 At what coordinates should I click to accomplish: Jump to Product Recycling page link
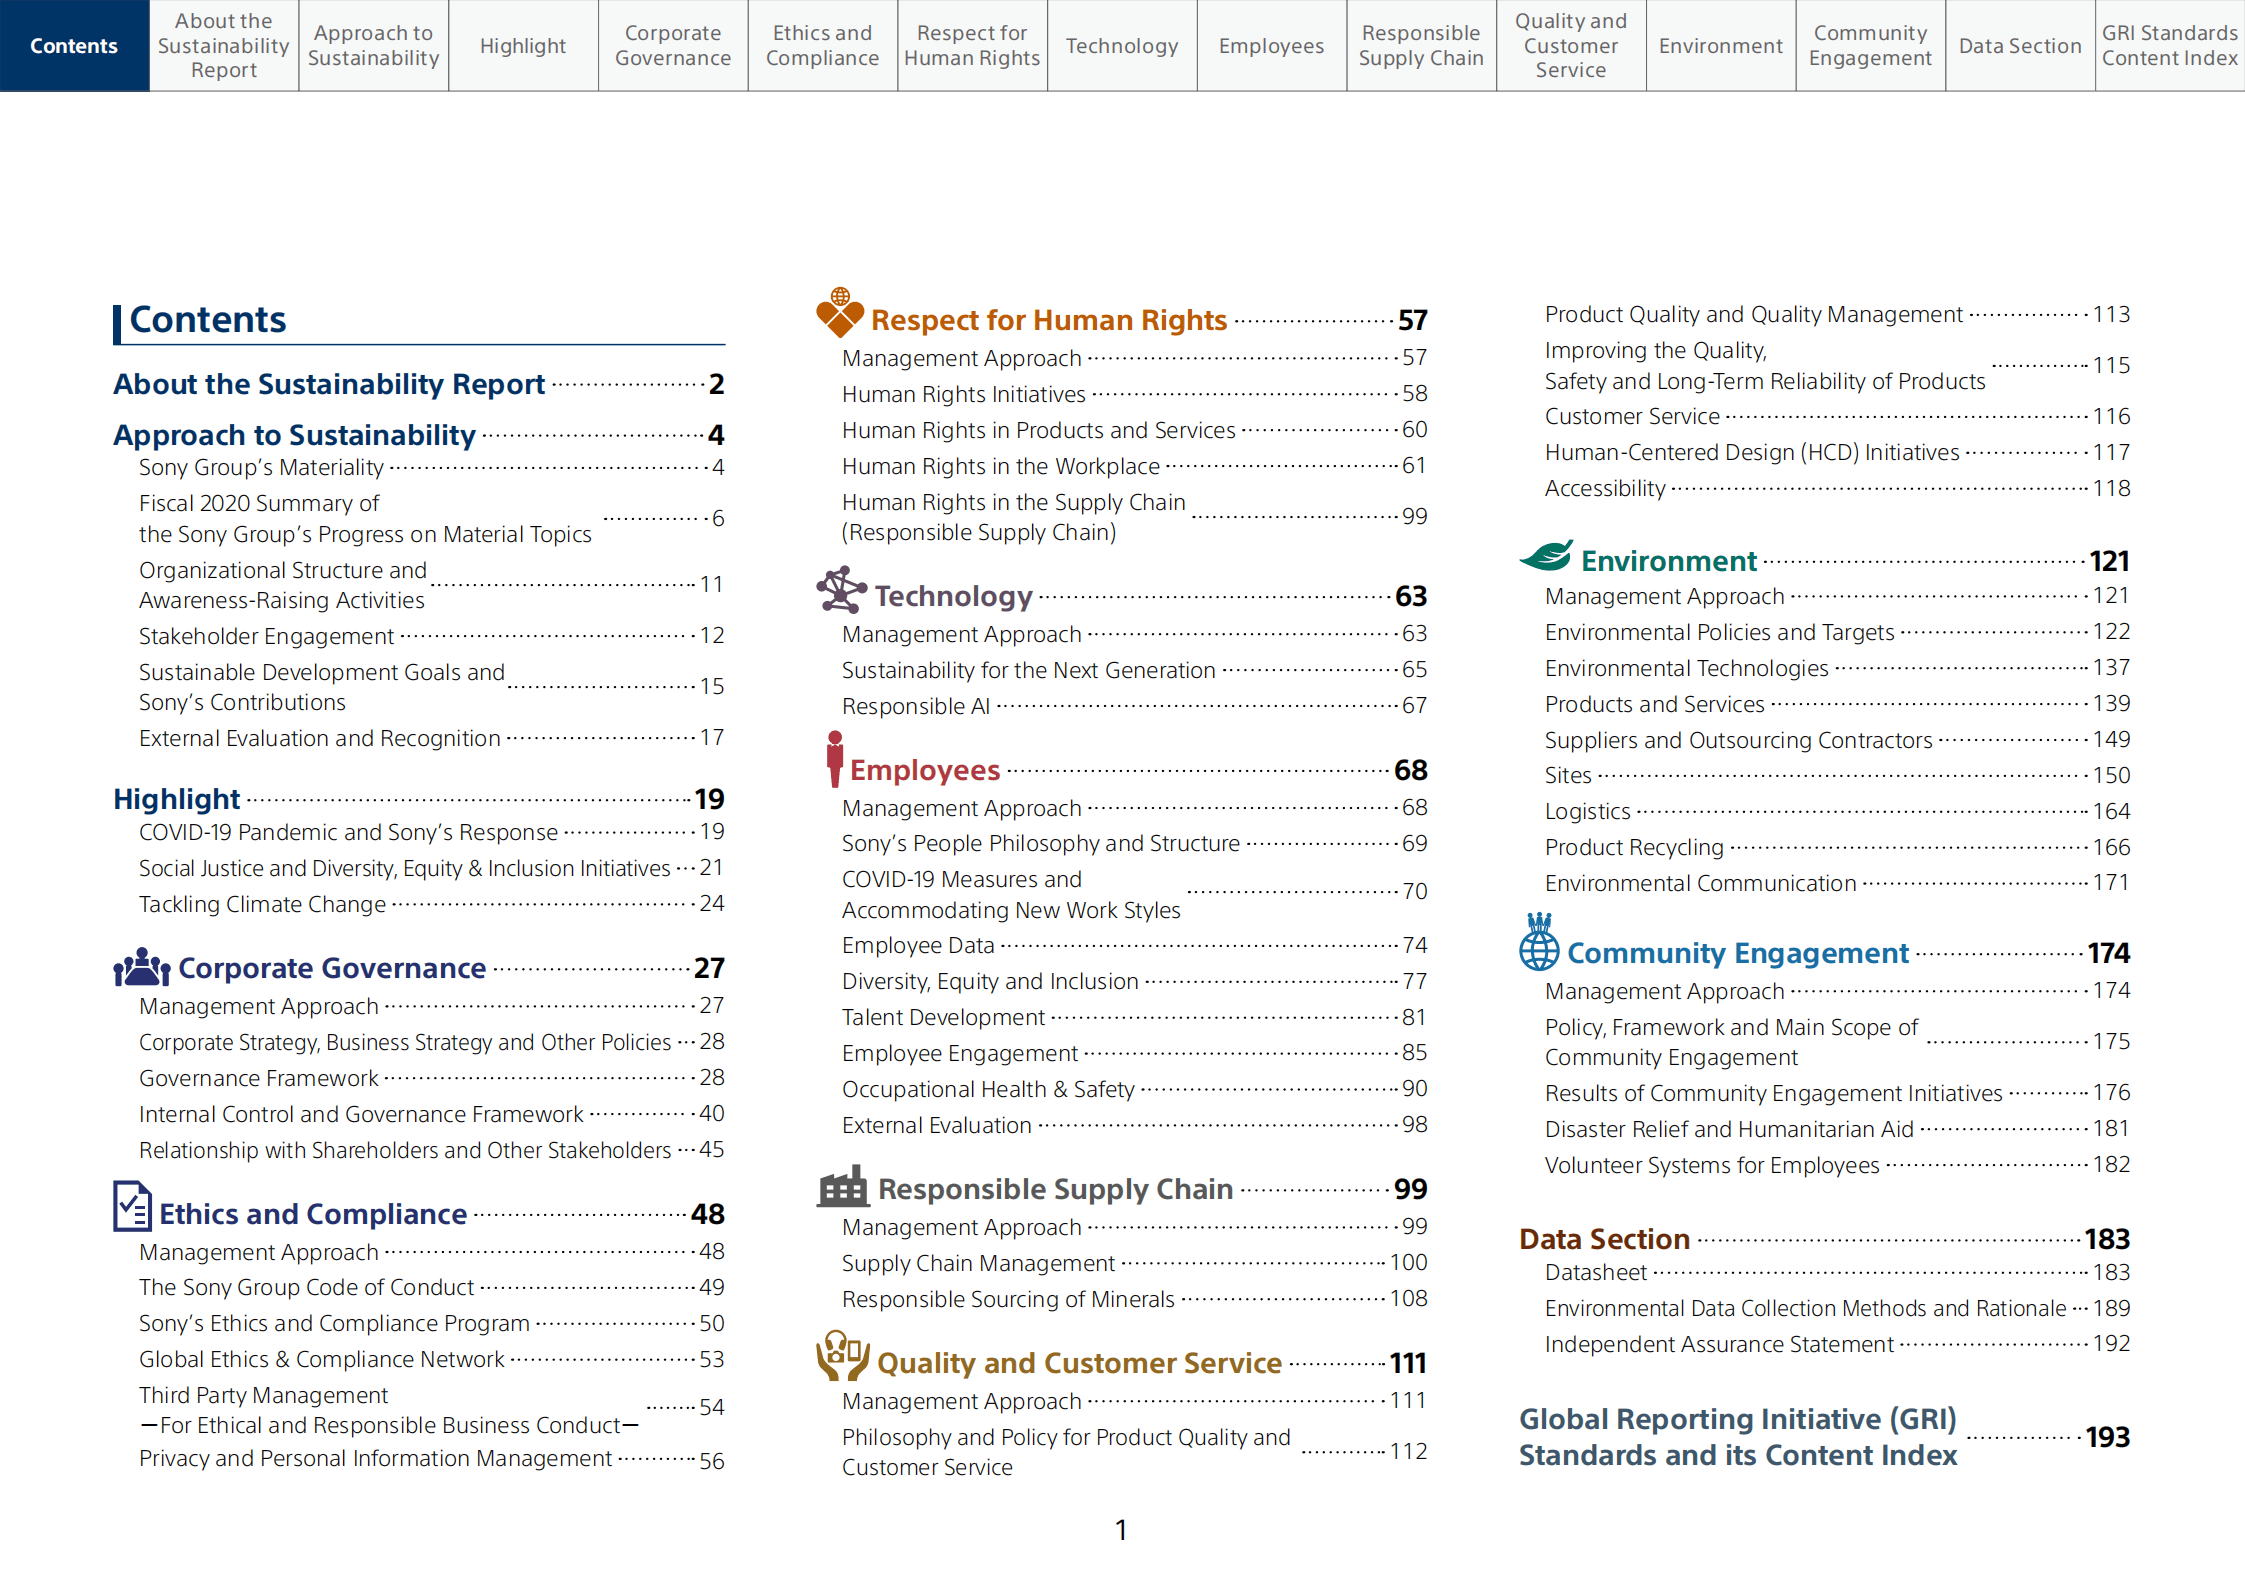[1633, 847]
